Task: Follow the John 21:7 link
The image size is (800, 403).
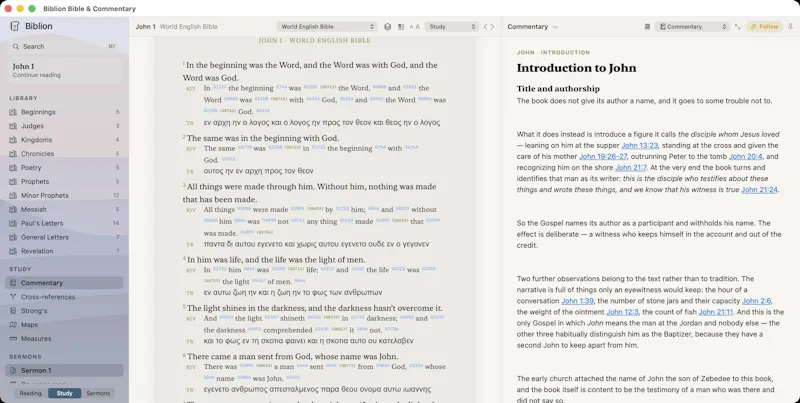Action: click(x=631, y=168)
